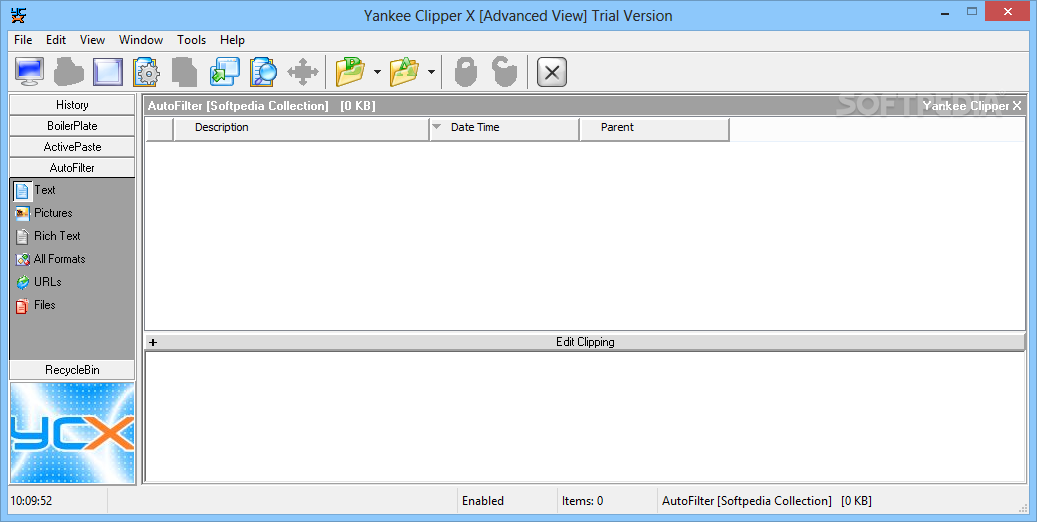Click the blank first column header
The width and height of the screenshot is (1037, 522).
(159, 129)
